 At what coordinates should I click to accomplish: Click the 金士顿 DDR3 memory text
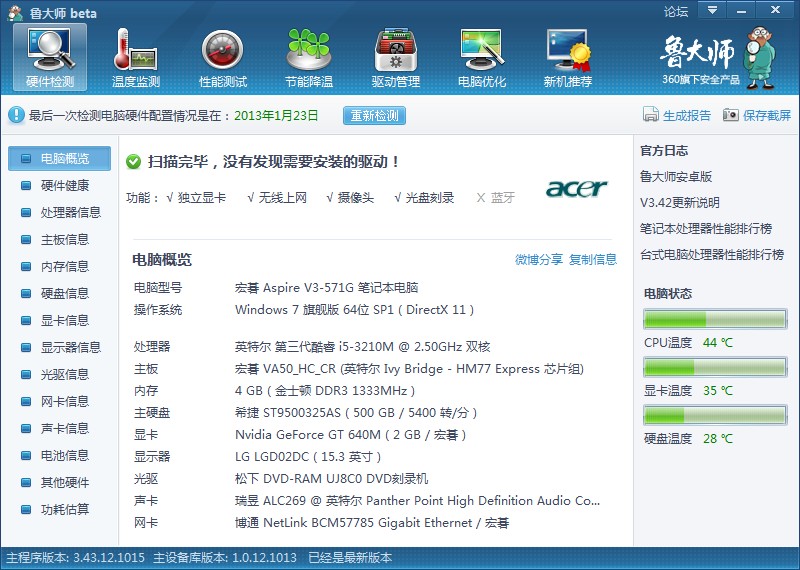325,391
